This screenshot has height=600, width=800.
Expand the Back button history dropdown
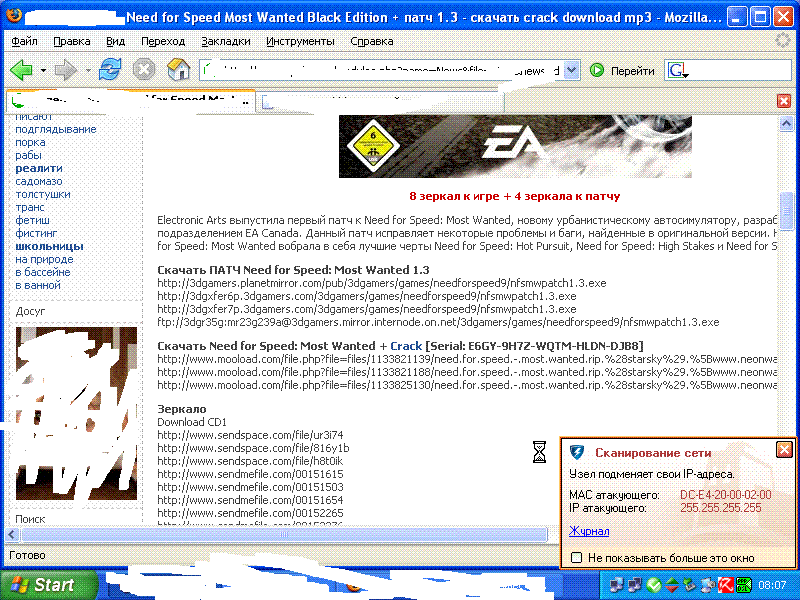[43, 70]
